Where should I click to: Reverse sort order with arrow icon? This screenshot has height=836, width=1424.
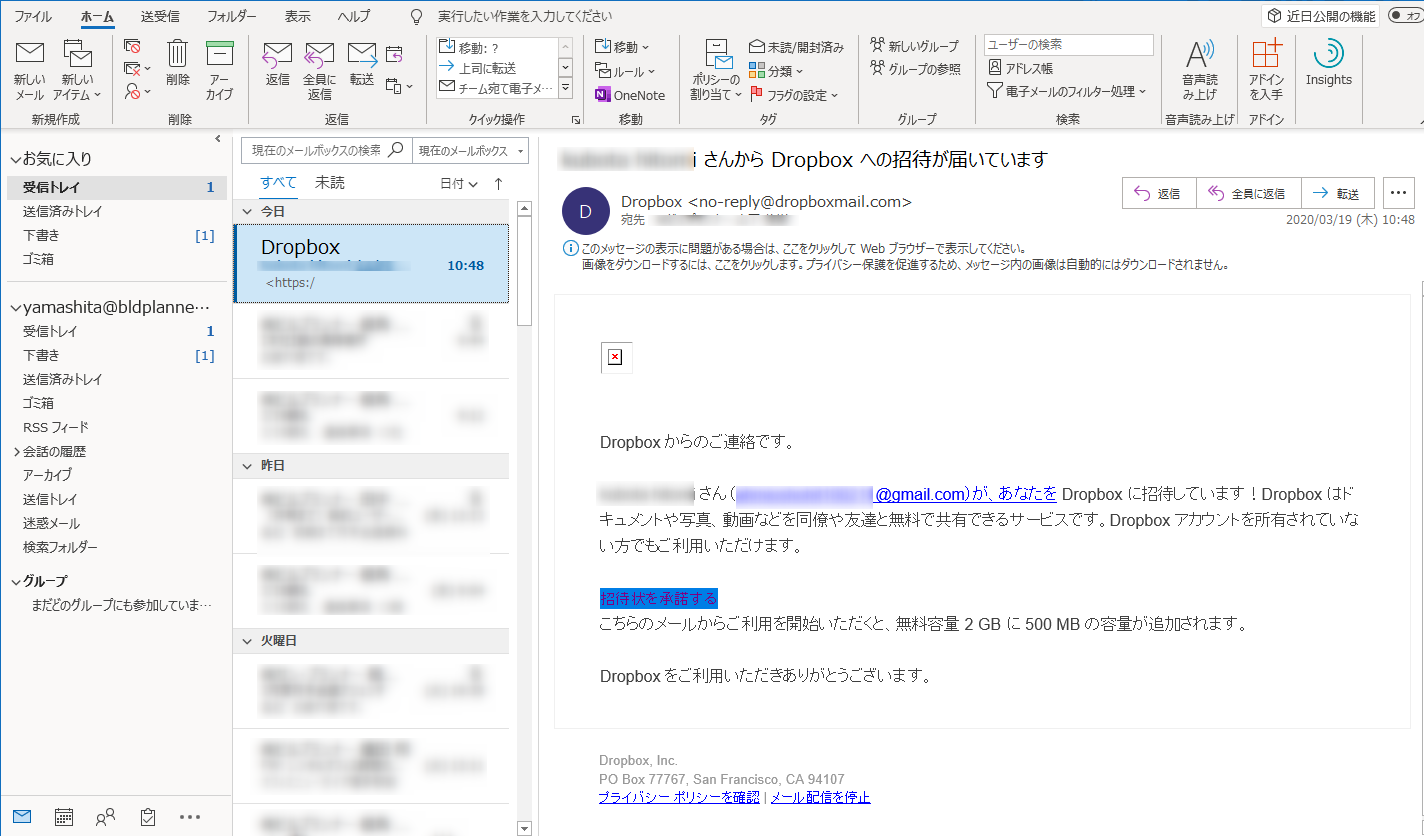(498, 184)
